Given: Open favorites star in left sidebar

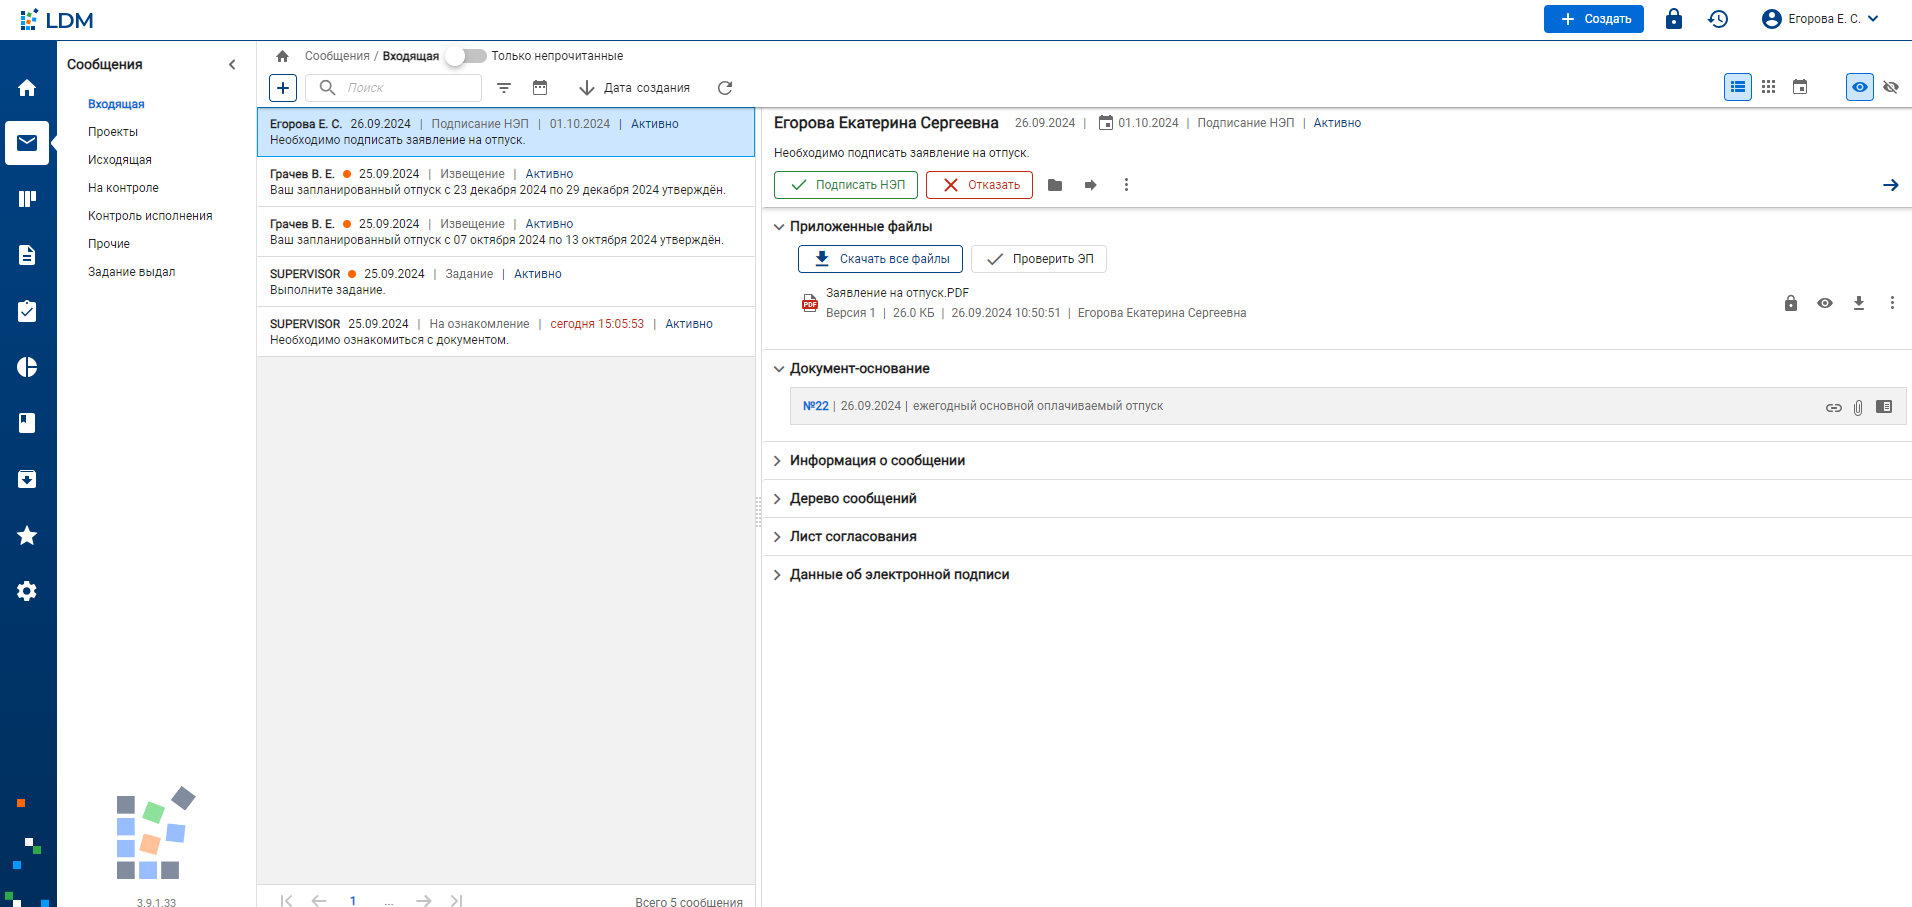Looking at the screenshot, I should tap(27, 536).
